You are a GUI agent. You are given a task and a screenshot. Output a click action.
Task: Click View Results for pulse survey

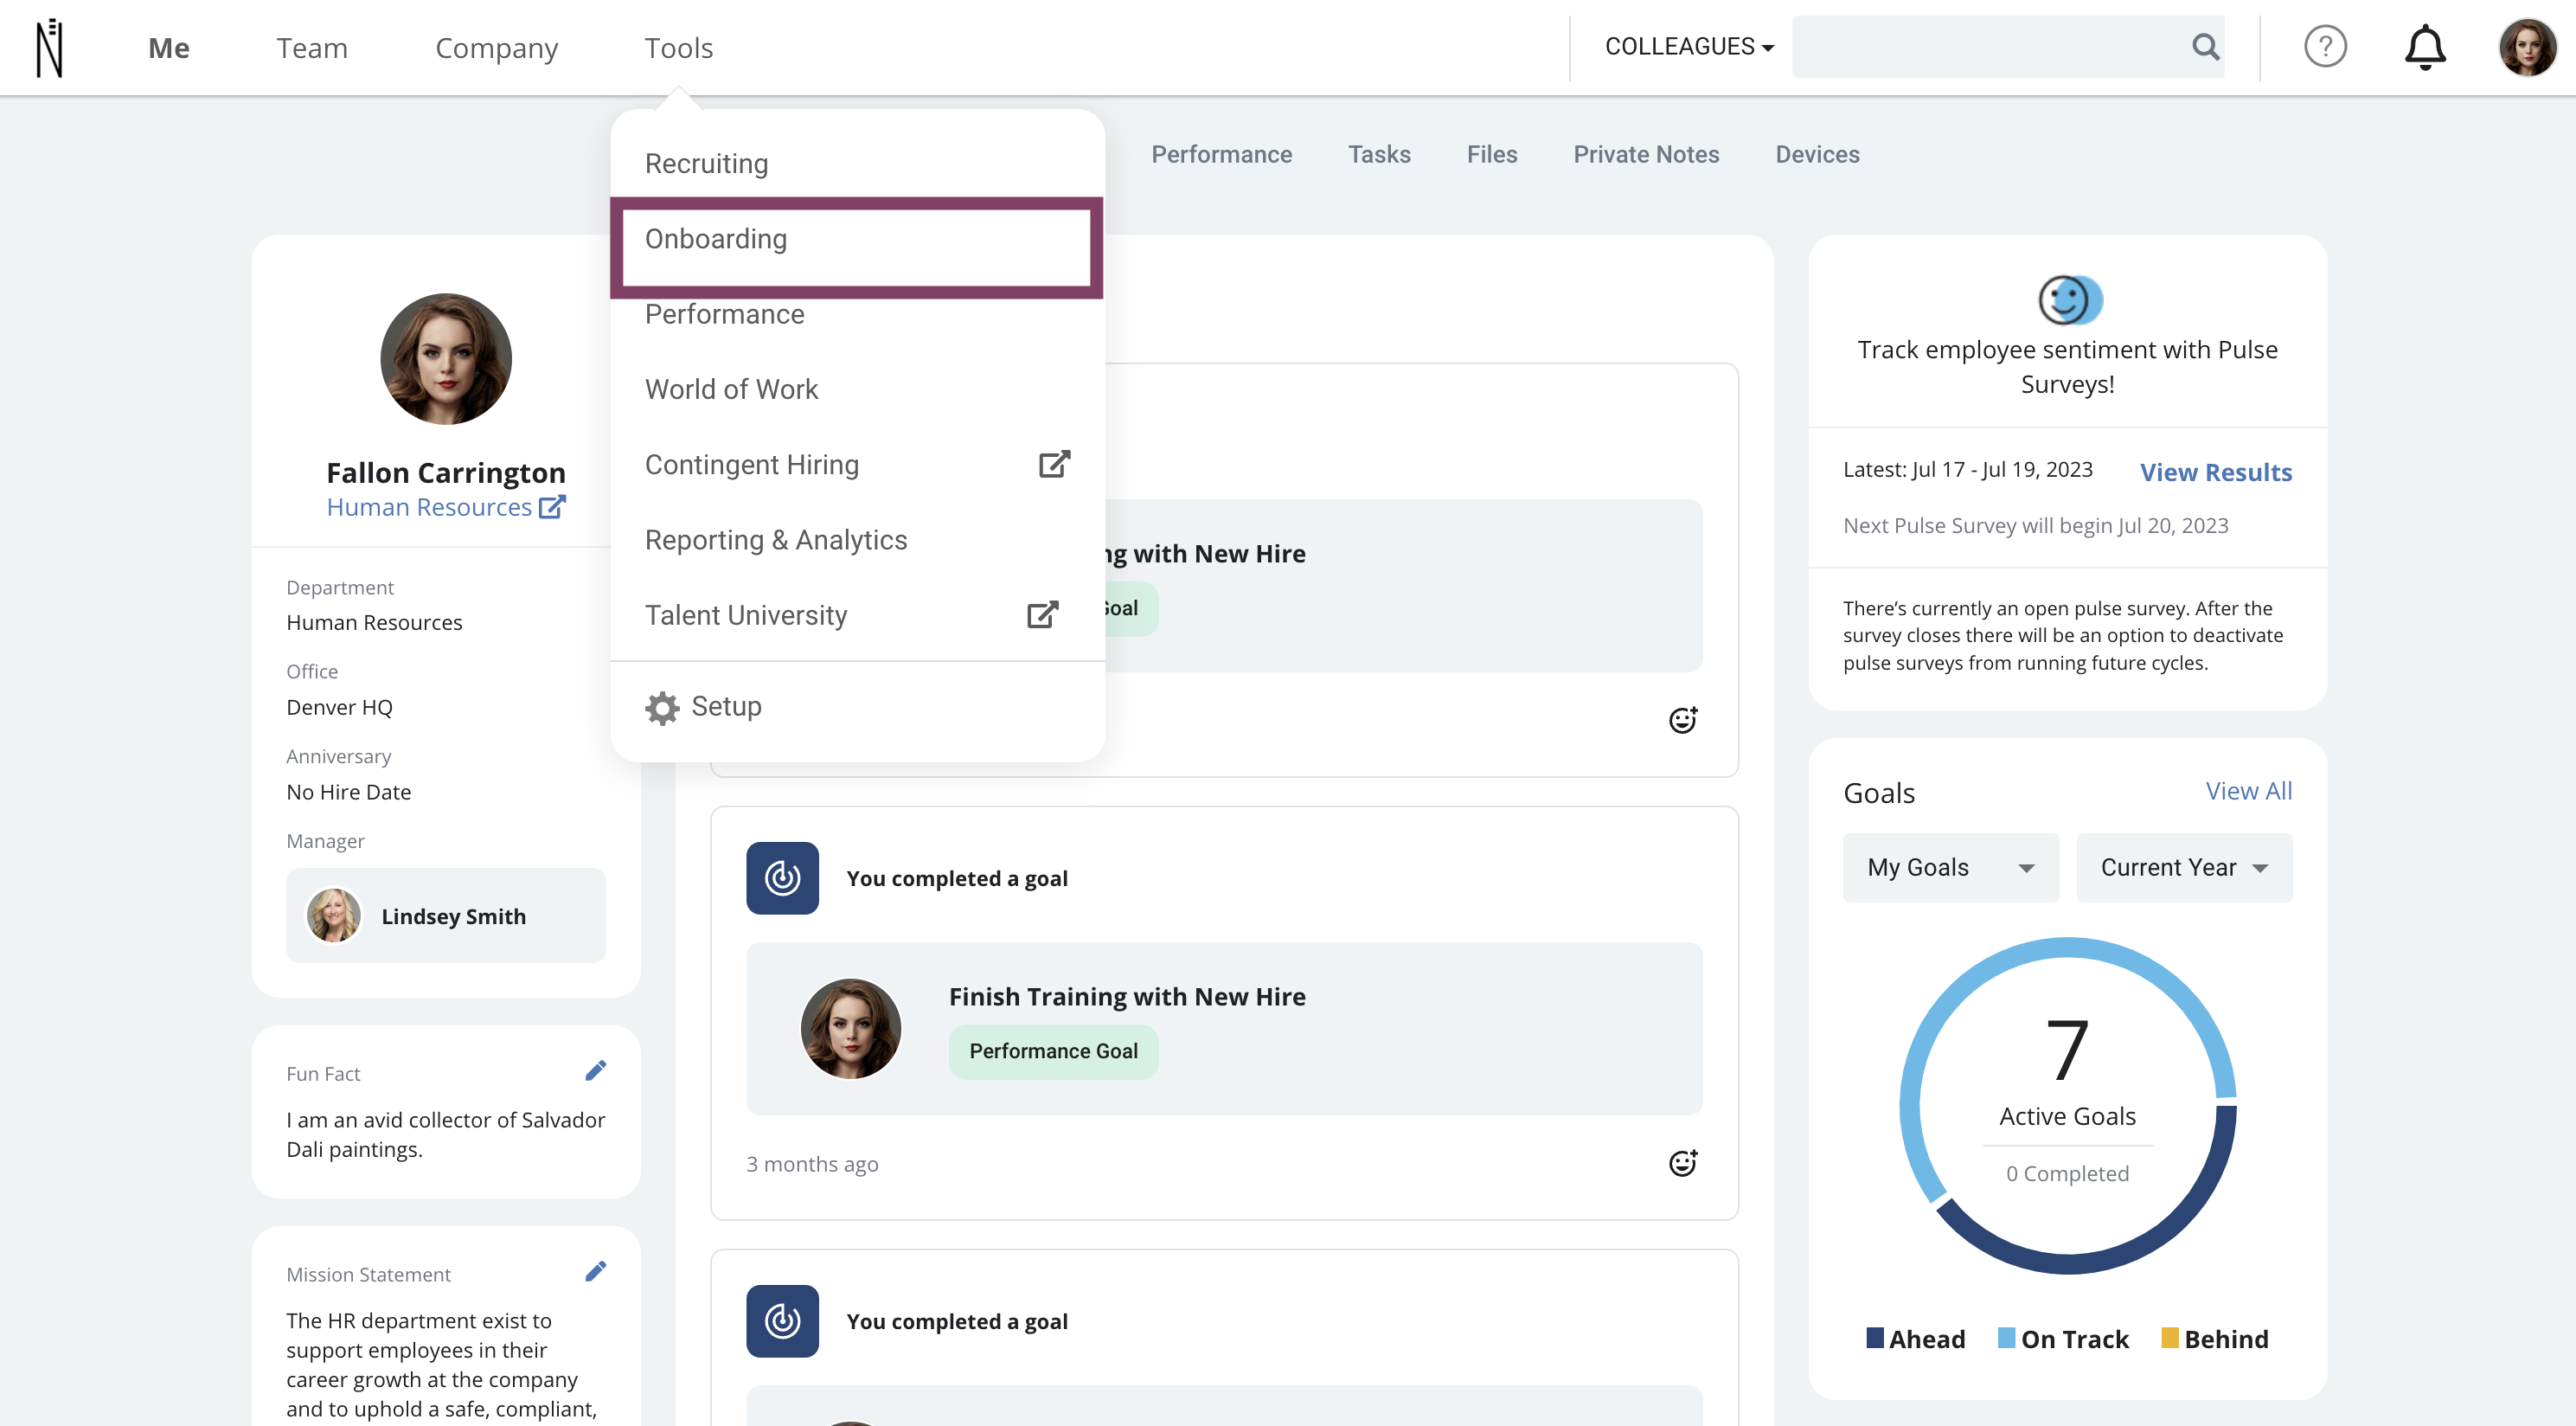[x=2216, y=472]
